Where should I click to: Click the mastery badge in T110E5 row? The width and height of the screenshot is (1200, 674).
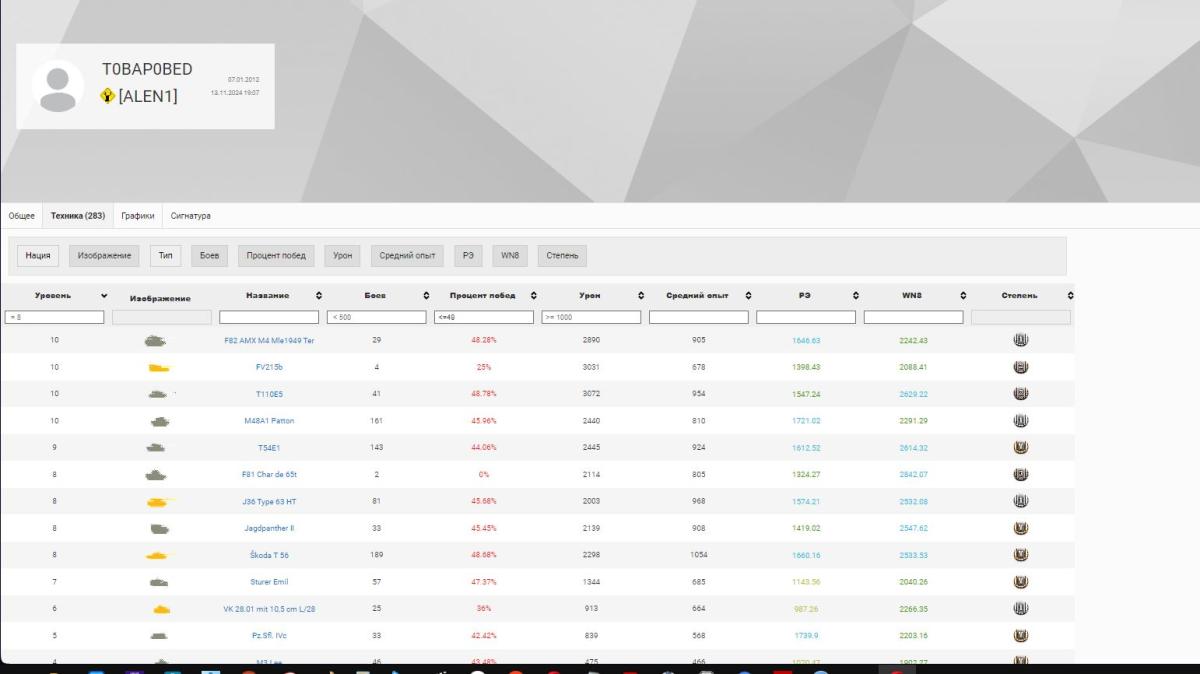pyautogui.click(x=1020, y=394)
